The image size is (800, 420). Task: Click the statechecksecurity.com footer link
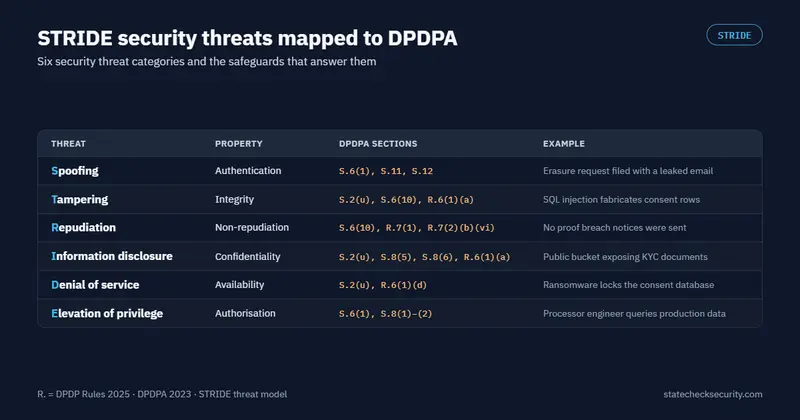click(x=713, y=394)
